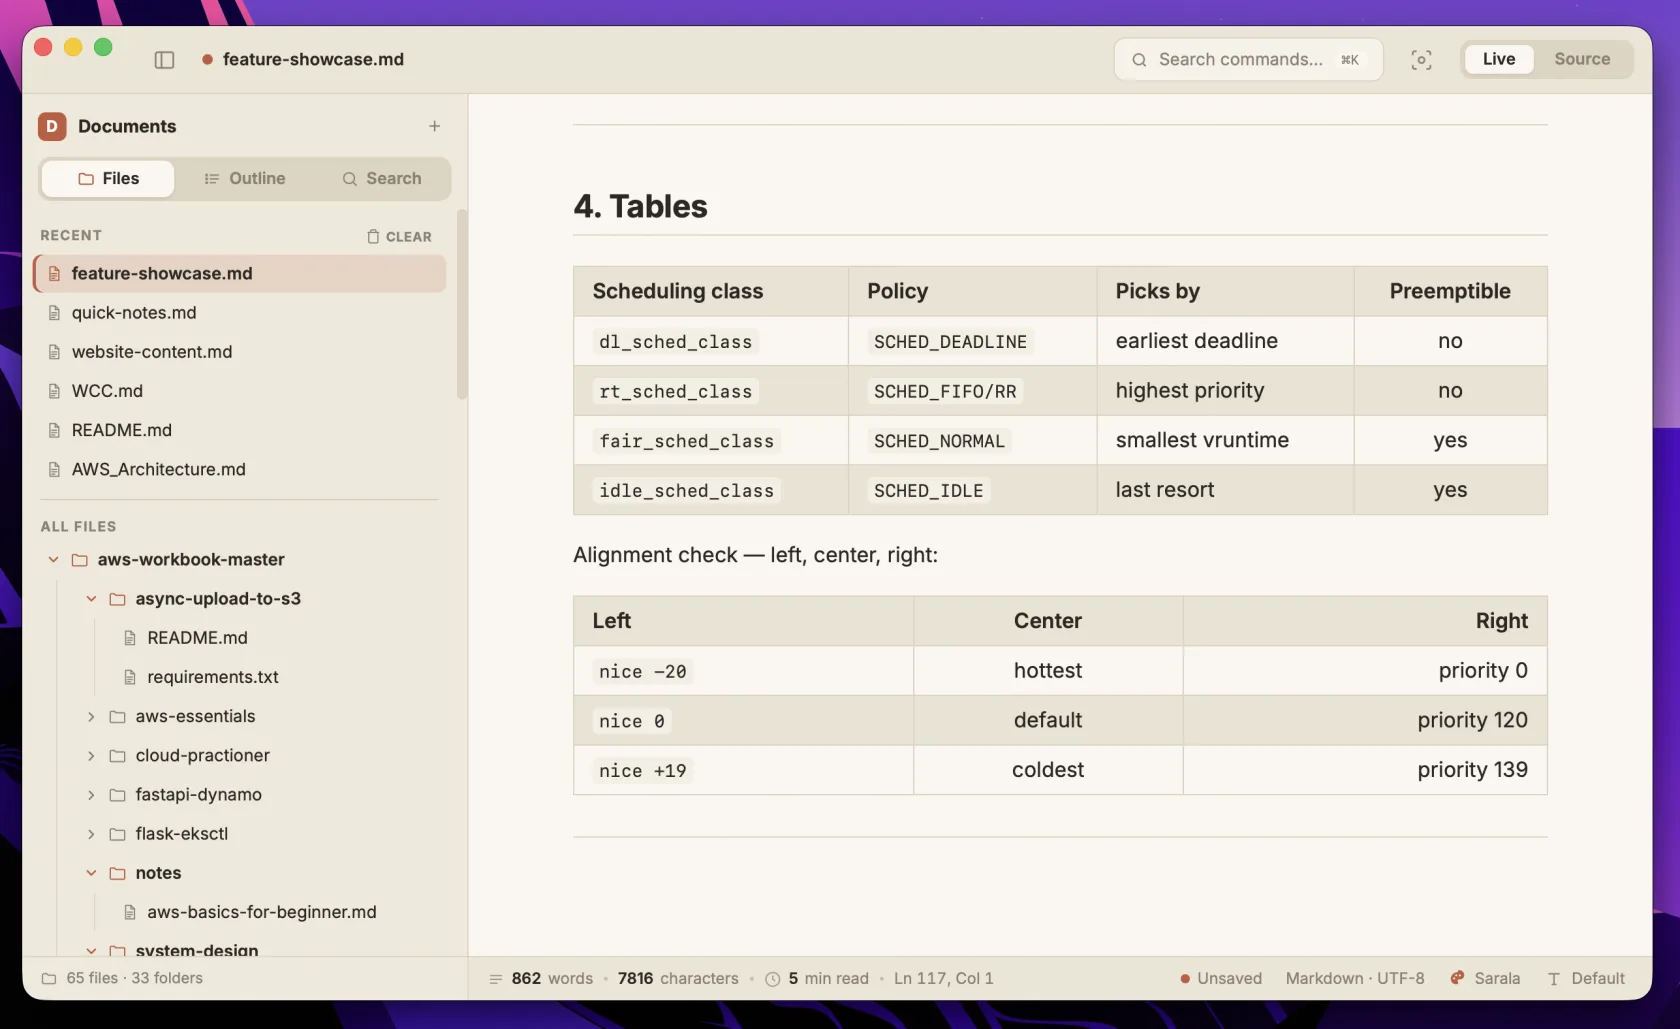This screenshot has width=1680, height=1029.
Task: Click the Sarala theme palette icon
Action: (1458, 978)
